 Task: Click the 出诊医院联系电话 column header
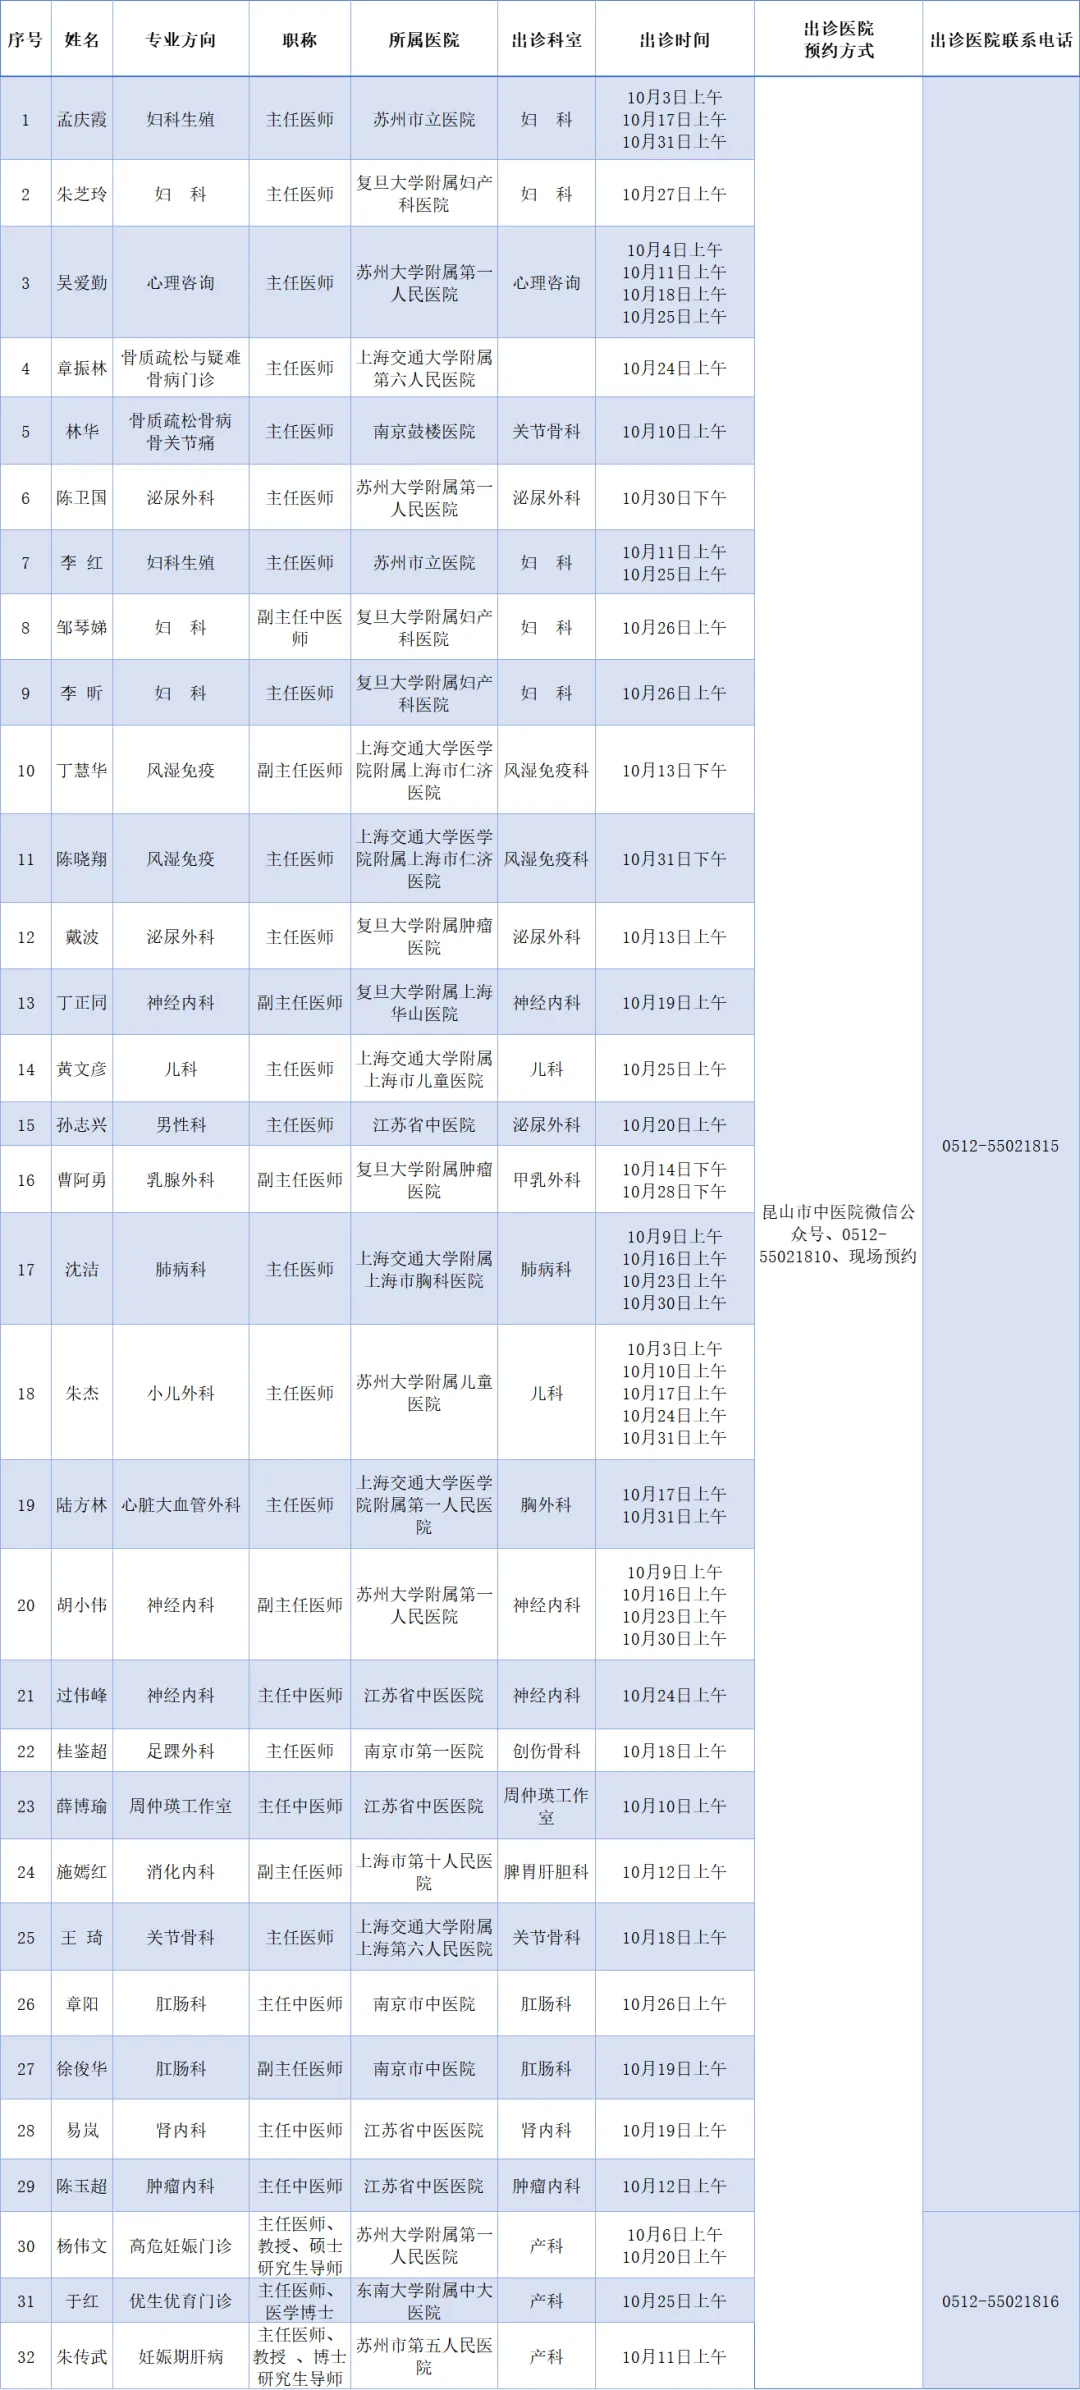click(1000, 40)
